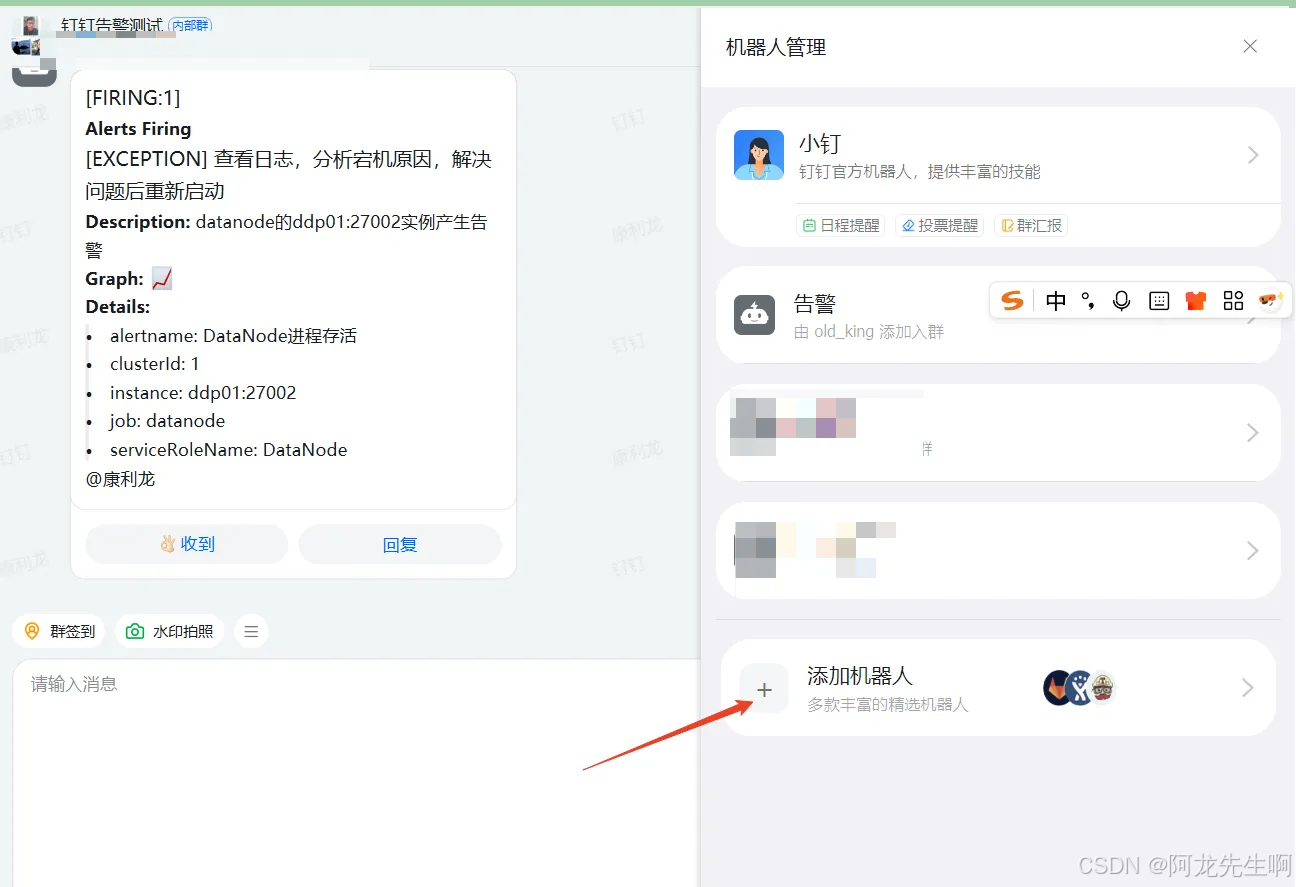Click the 日程提醒 skill tag
1296x887 pixels.
[840, 226]
